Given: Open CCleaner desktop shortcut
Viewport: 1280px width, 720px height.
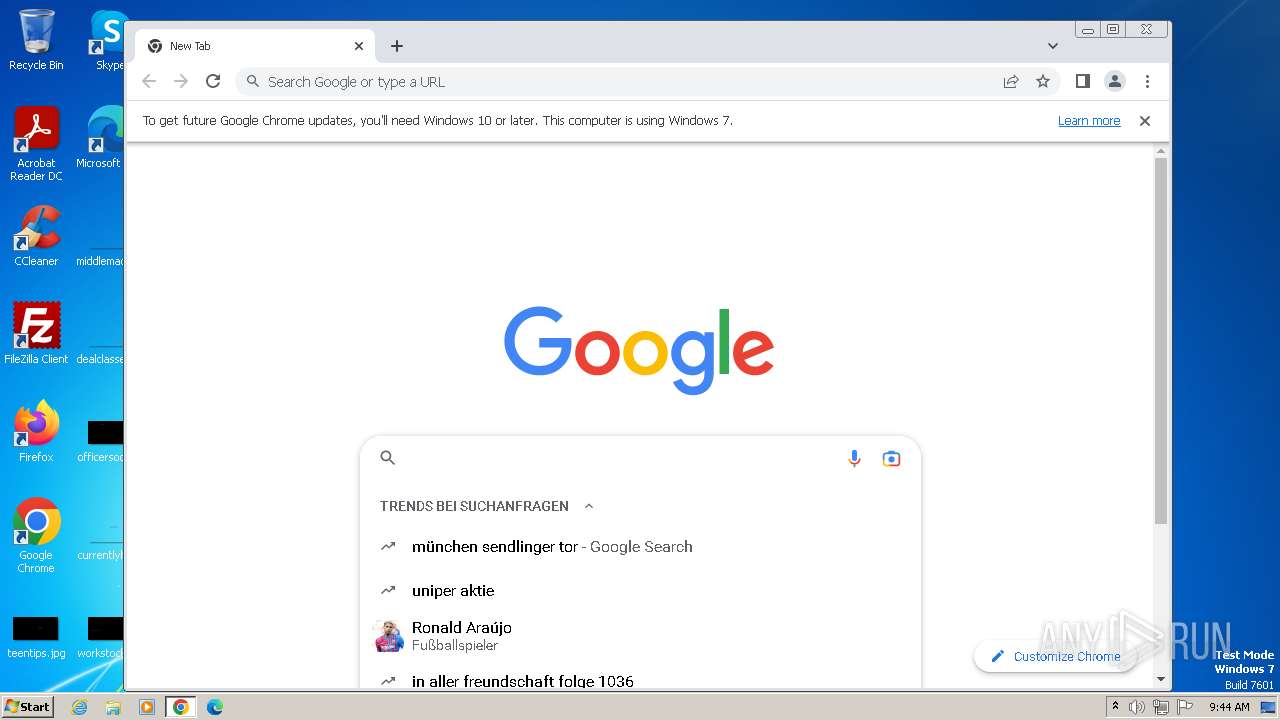Looking at the screenshot, I should [36, 236].
